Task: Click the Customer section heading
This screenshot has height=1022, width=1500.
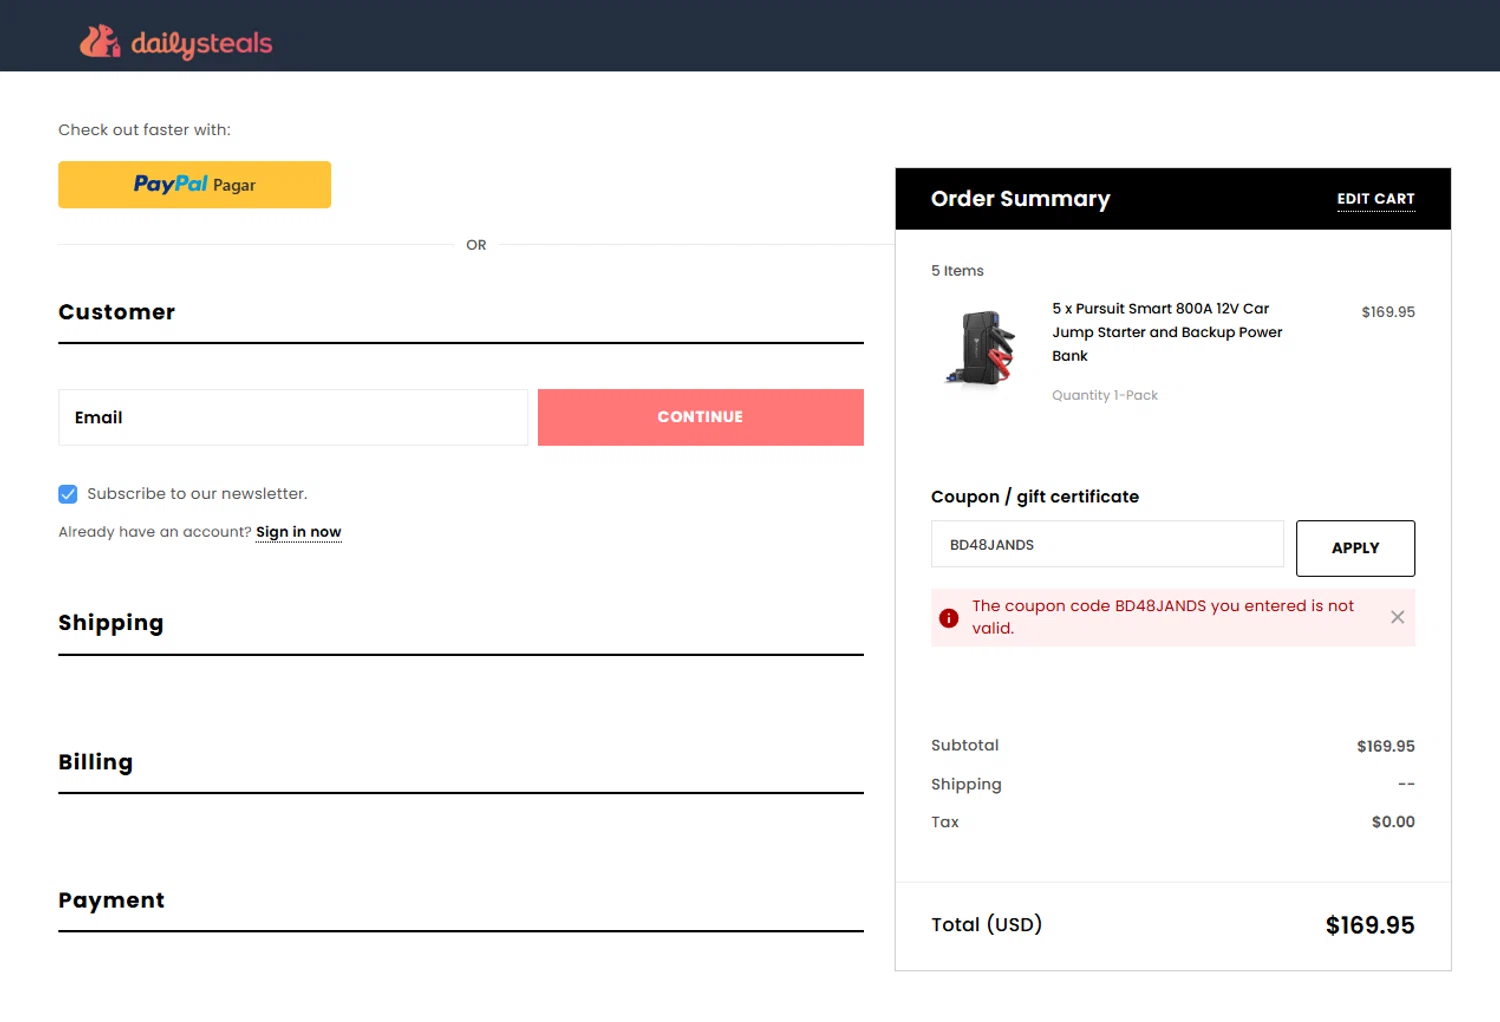Action: pos(116,312)
